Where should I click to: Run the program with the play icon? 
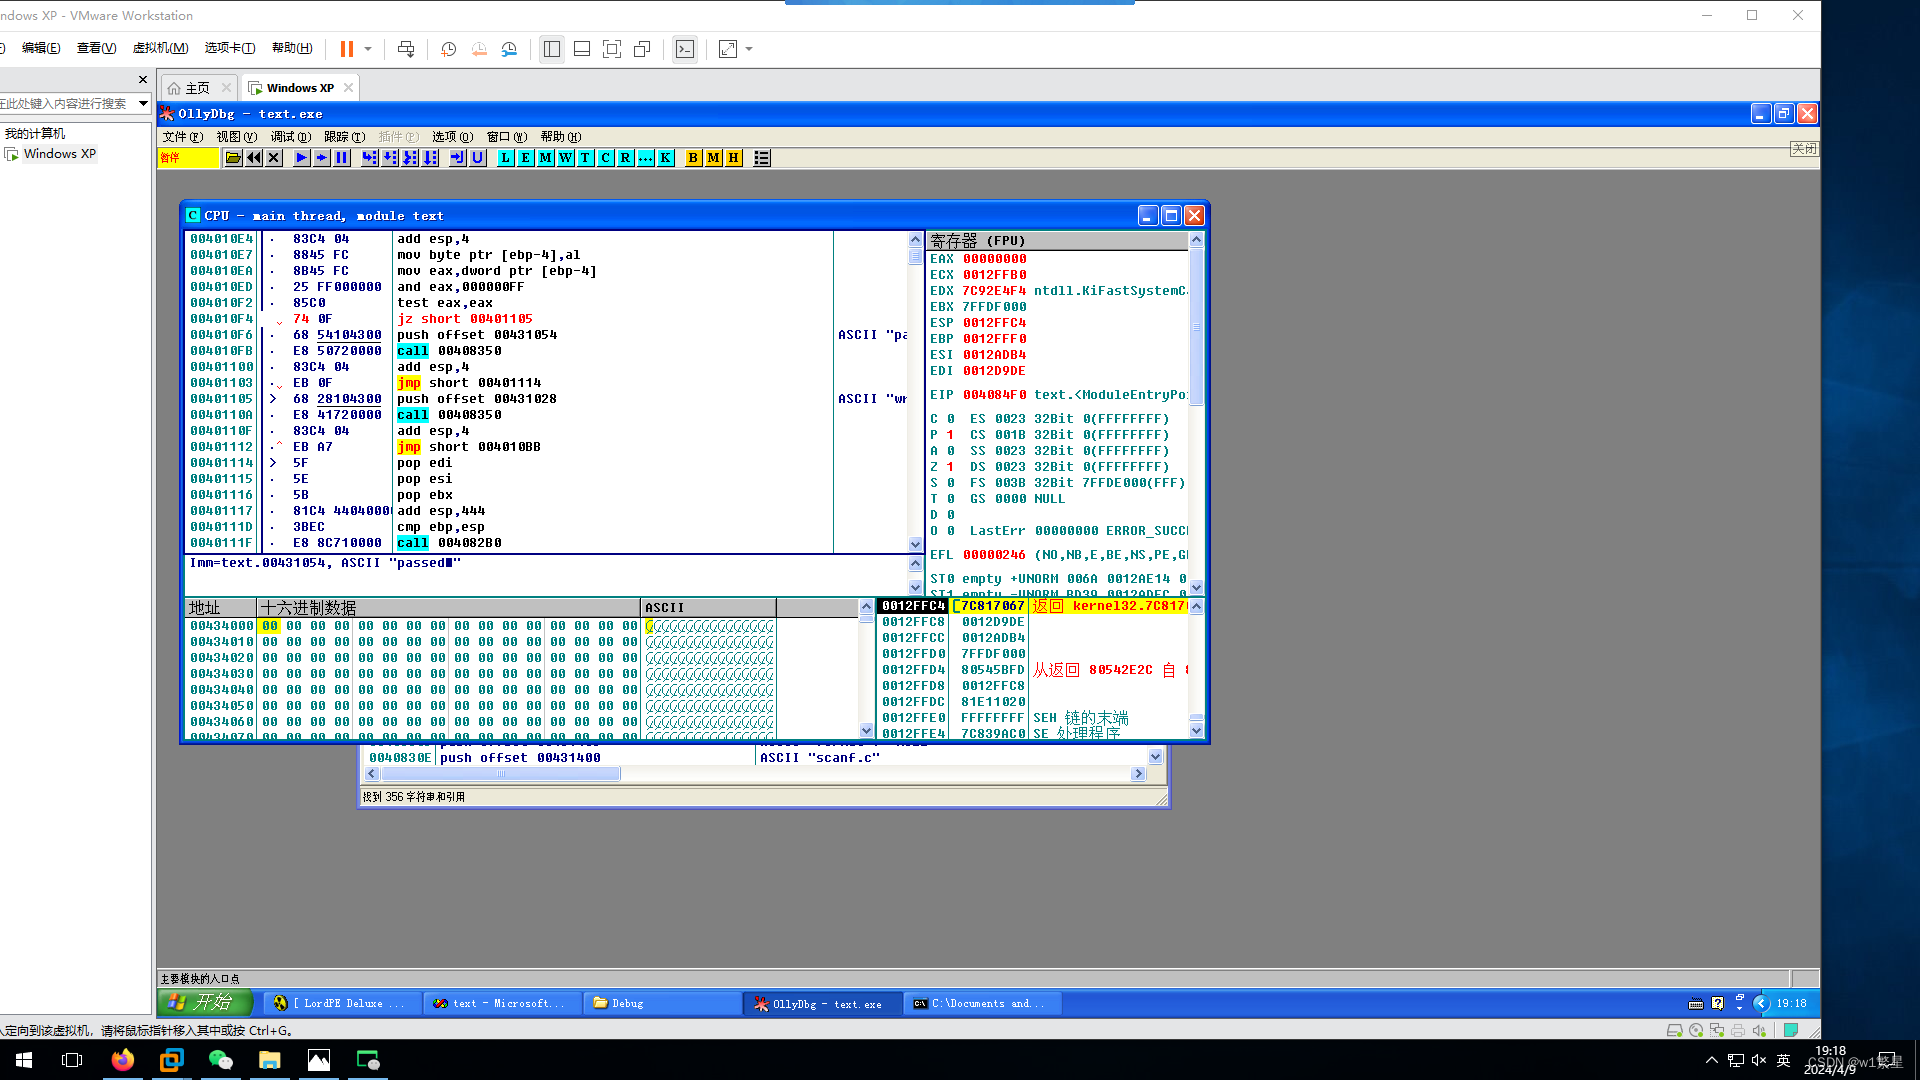pyautogui.click(x=301, y=158)
